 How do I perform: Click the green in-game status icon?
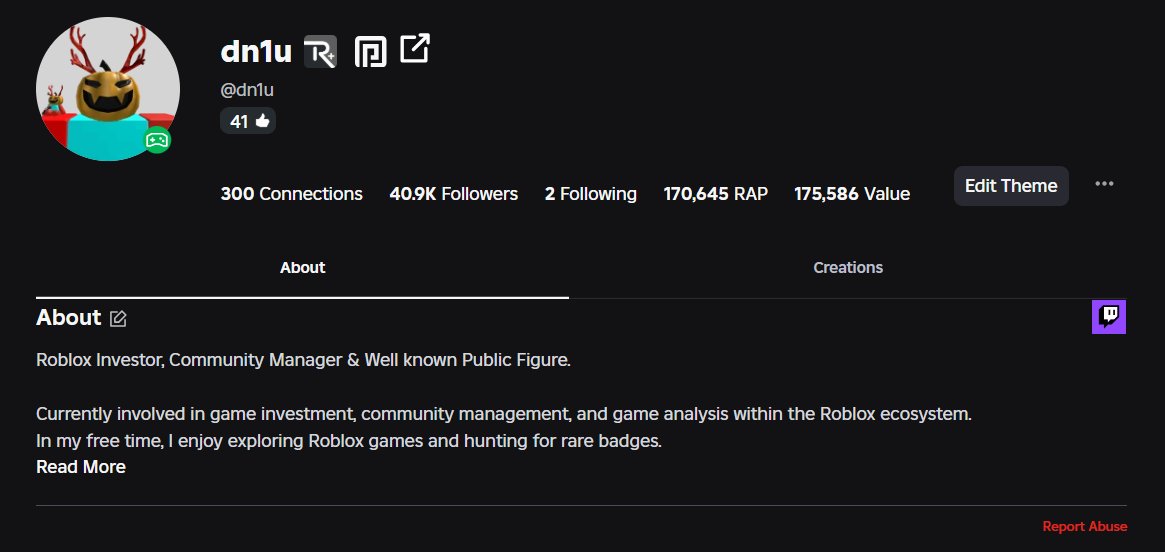click(157, 140)
